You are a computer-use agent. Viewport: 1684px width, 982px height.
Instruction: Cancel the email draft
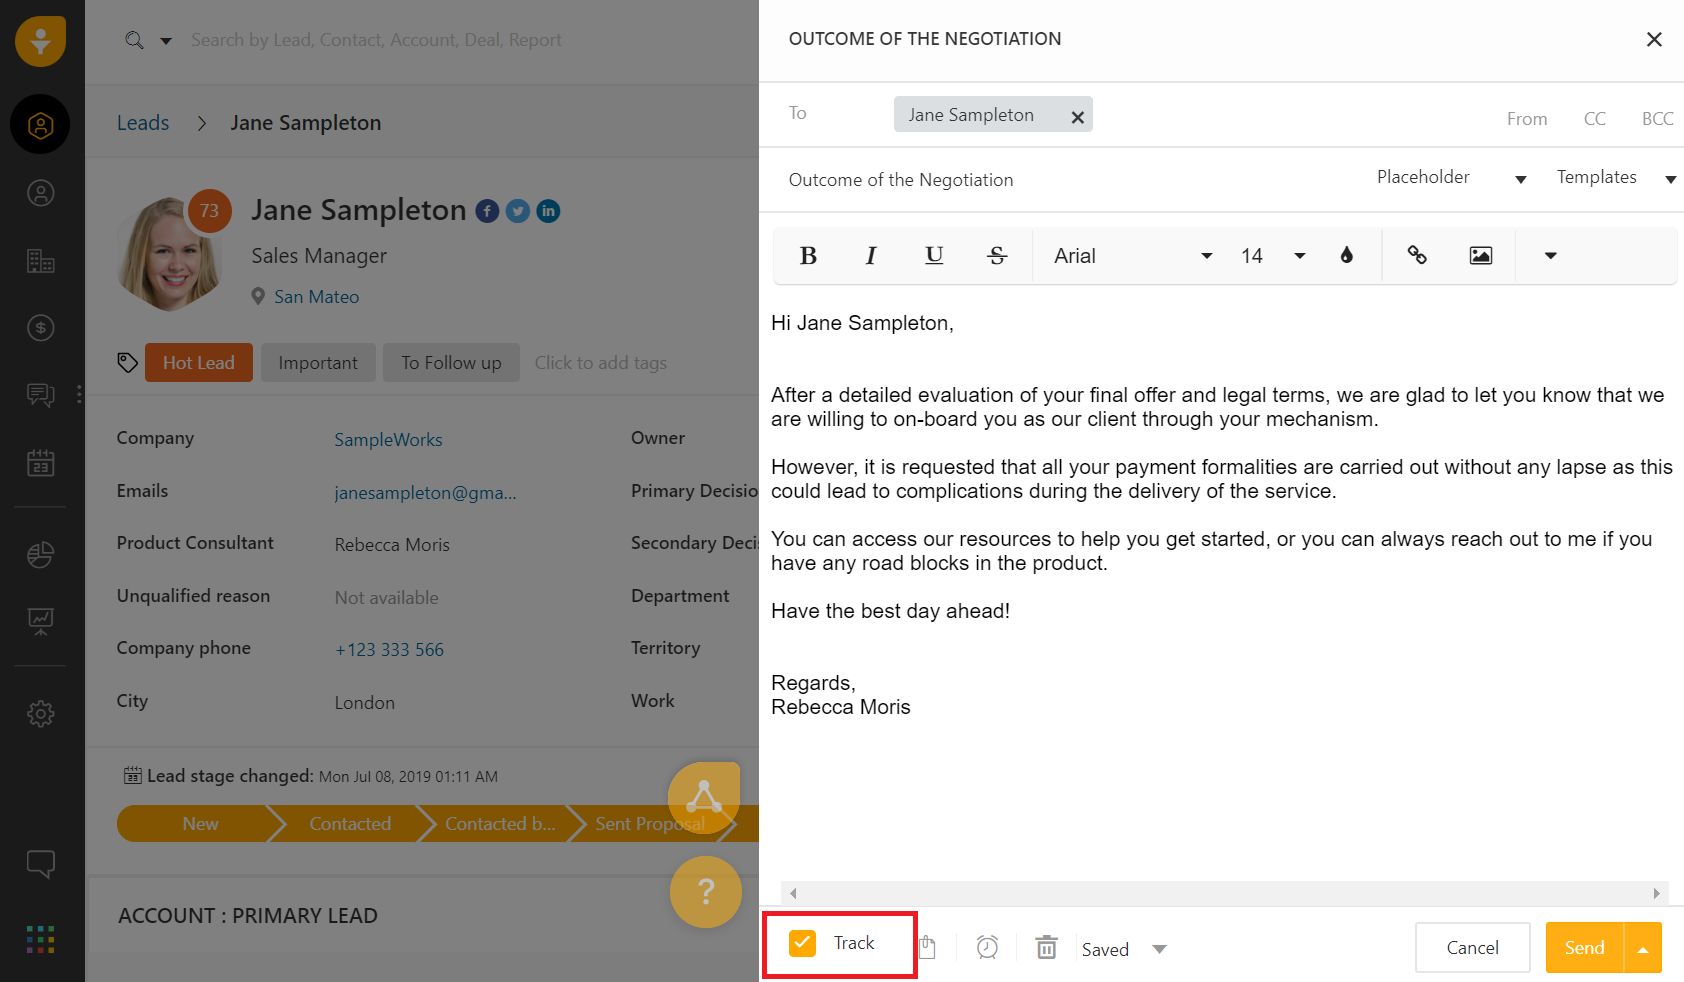1472,948
